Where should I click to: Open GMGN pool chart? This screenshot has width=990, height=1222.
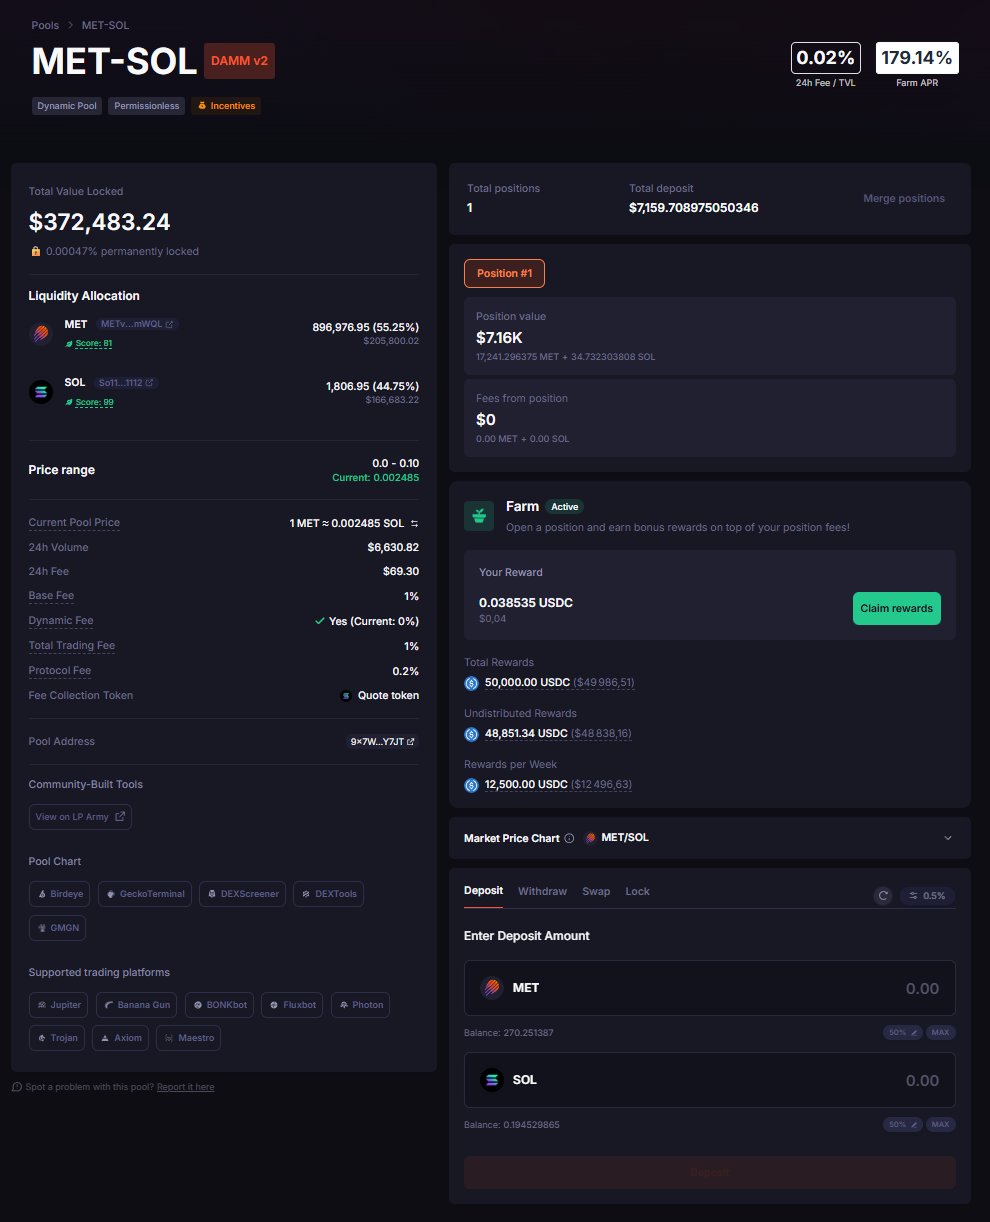[57, 928]
